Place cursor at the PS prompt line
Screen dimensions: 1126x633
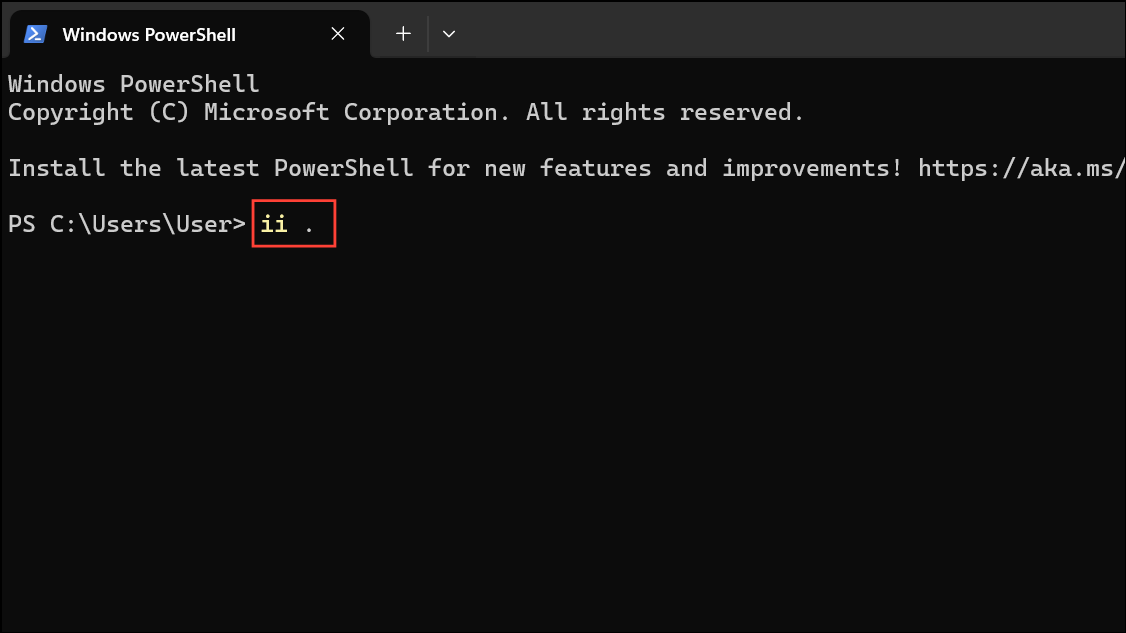[x=125, y=224]
